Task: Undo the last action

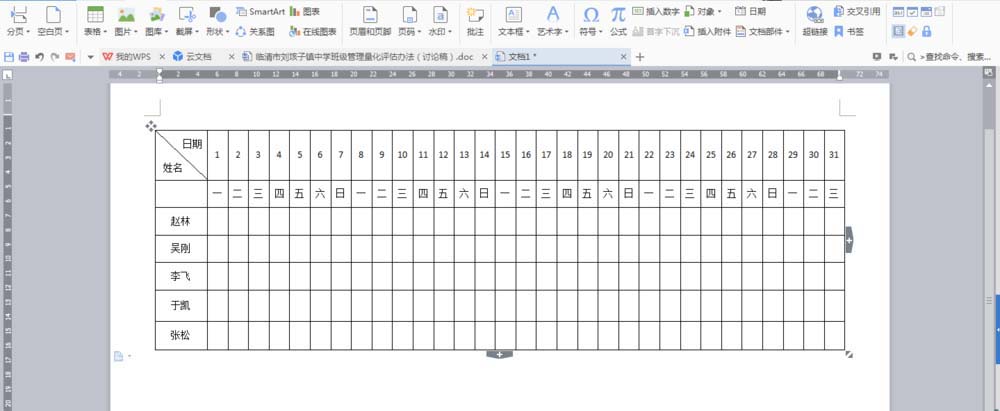Action: coord(40,57)
